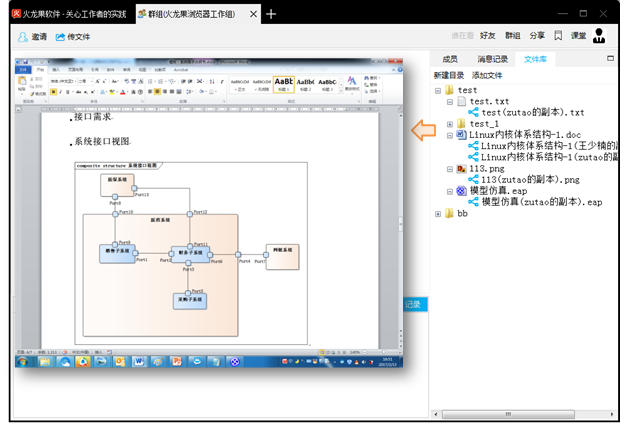Select 模型仿真(zutao的副本).eap in file tree

coord(541,202)
